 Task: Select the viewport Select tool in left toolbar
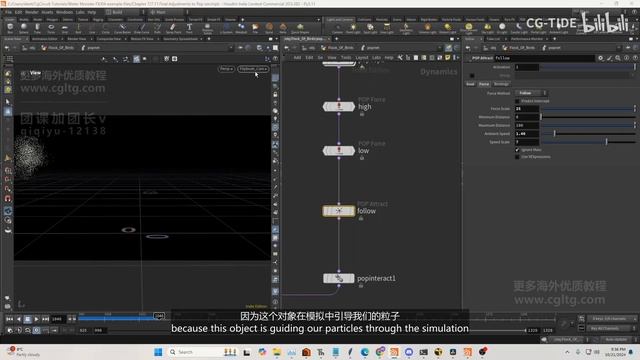pos(8,102)
